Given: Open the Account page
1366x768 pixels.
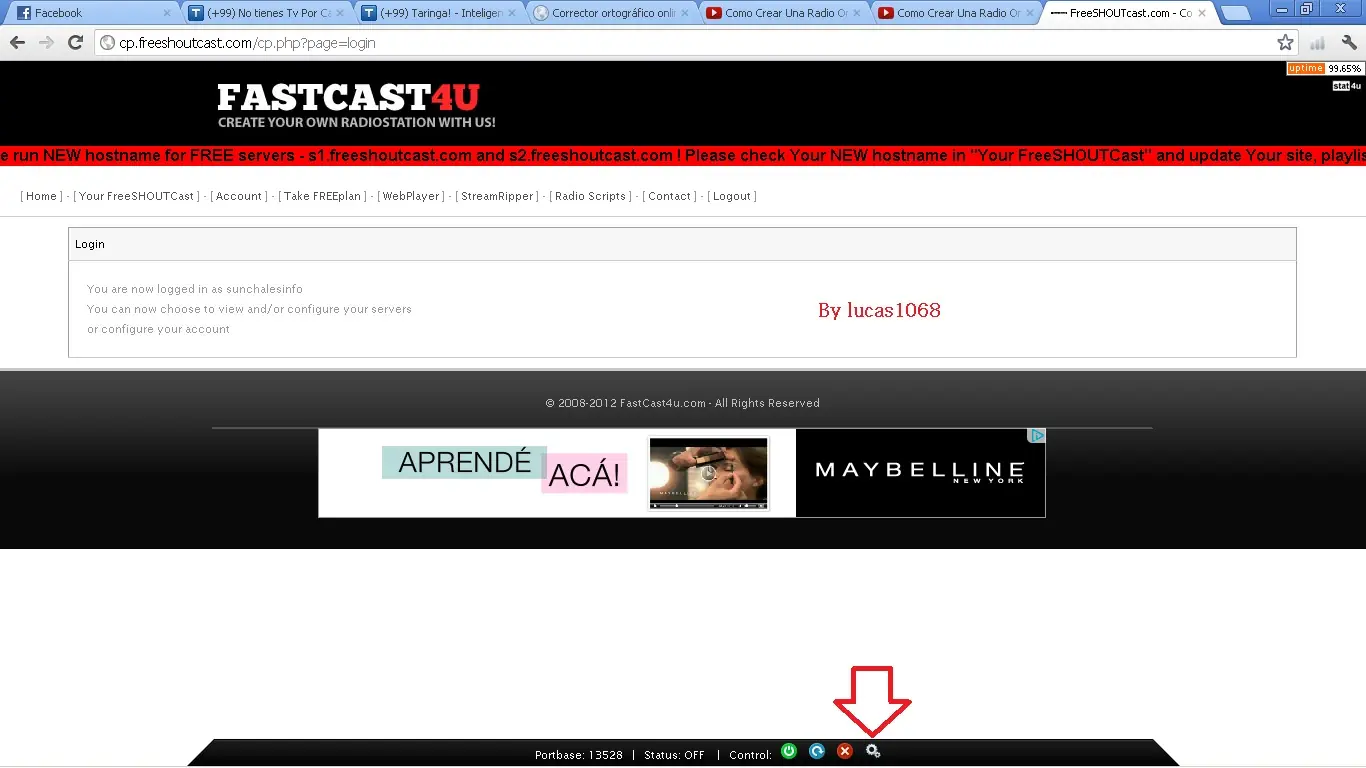Looking at the screenshot, I should 239,196.
